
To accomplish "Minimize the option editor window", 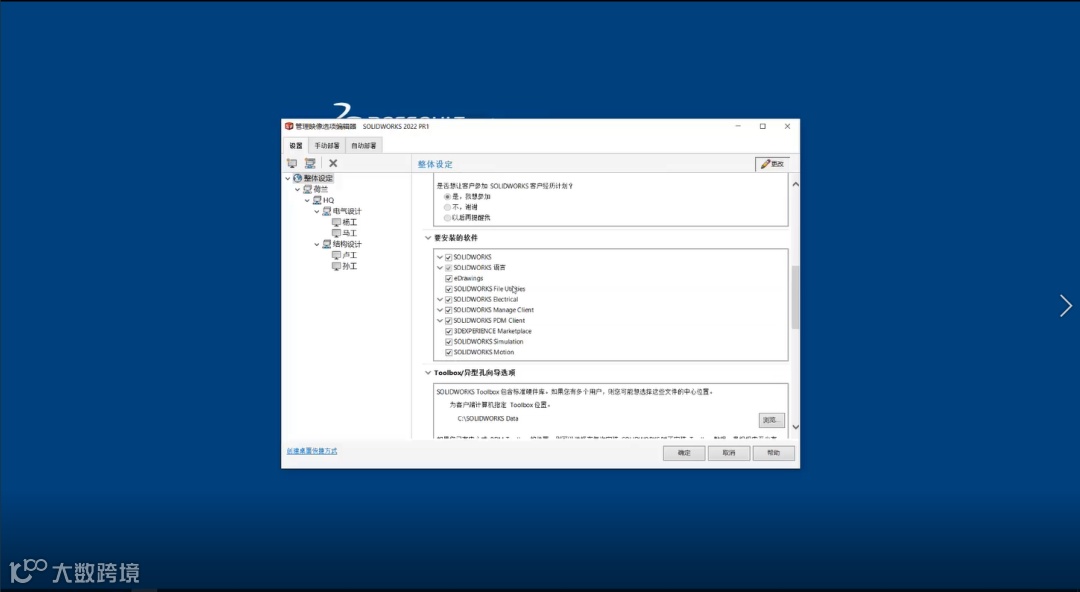I will (738, 126).
